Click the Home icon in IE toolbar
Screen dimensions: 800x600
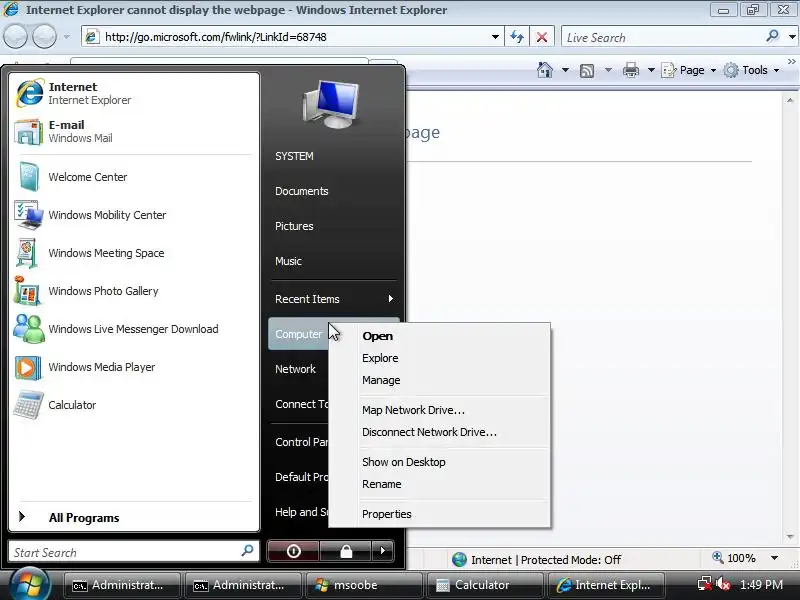(x=545, y=70)
